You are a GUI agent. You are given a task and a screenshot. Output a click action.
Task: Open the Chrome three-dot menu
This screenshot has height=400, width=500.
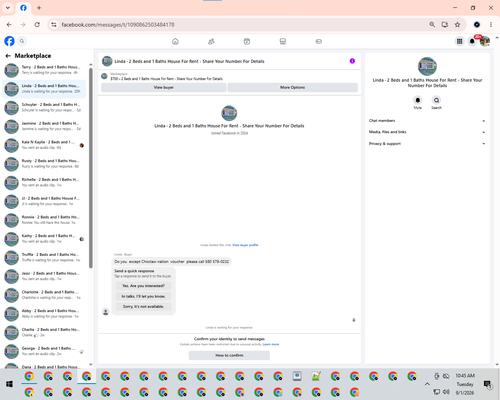[x=491, y=25]
